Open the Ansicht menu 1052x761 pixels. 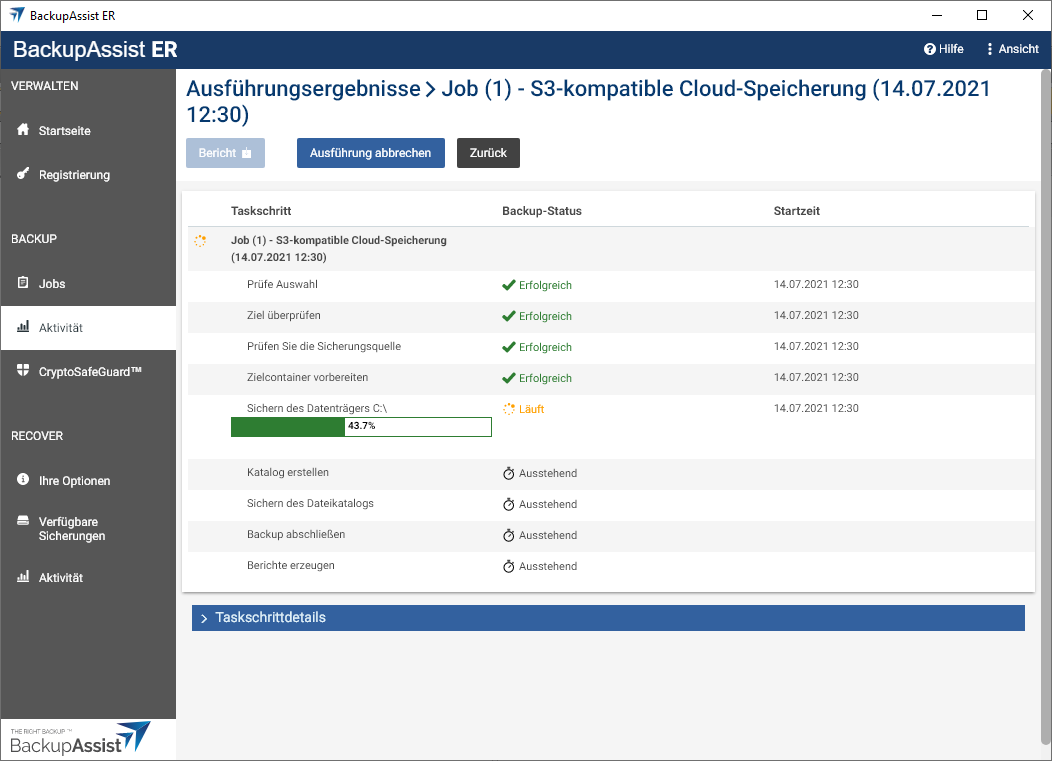(x=1011, y=49)
